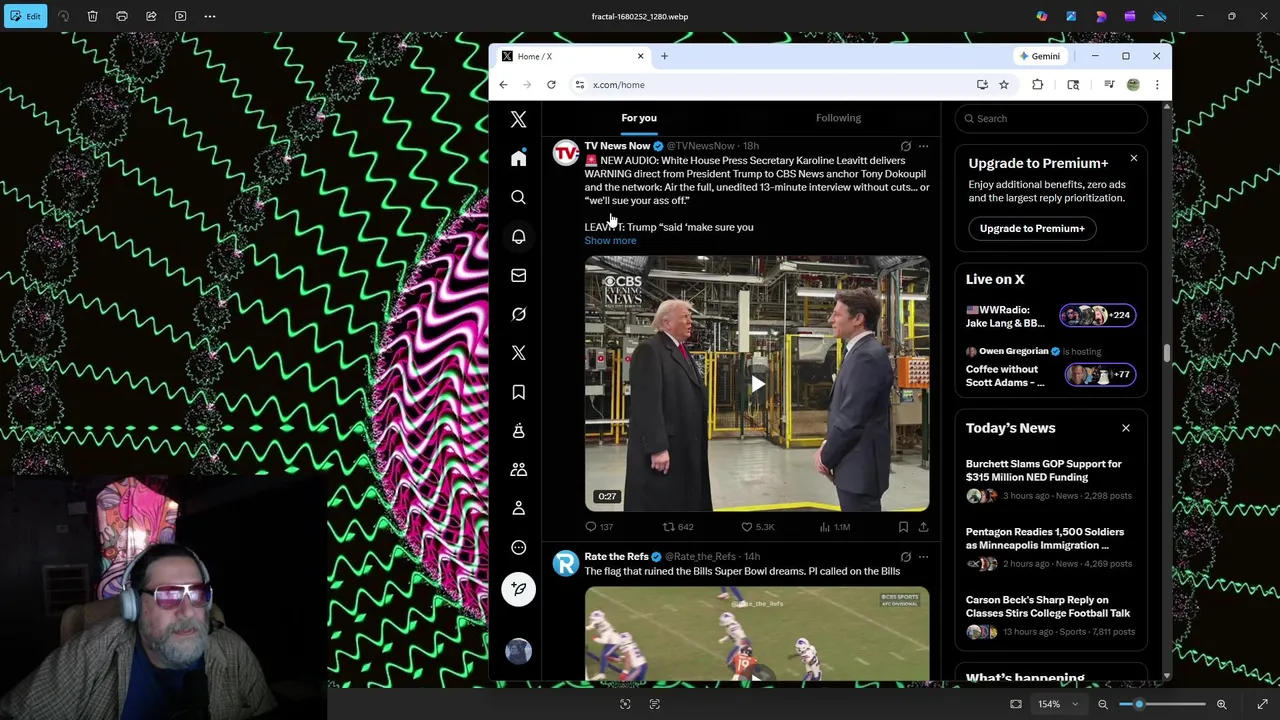Open Gemini in Chrome
The image size is (1280, 720).
[1040, 56]
